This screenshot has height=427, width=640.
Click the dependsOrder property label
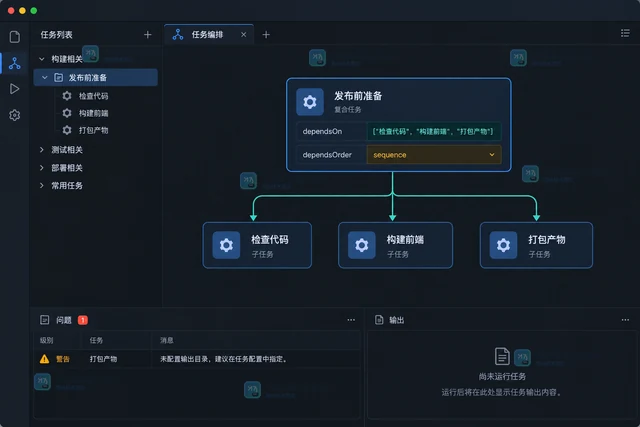[327, 155]
